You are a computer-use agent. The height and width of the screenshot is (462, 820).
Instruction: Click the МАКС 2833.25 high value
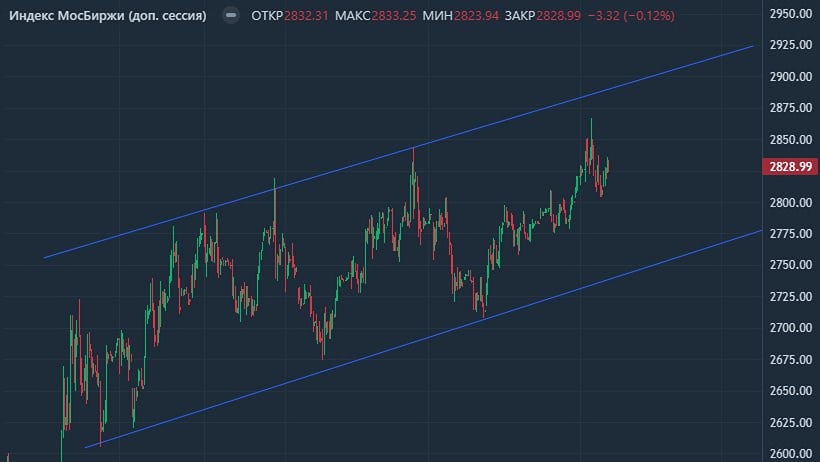375,16
